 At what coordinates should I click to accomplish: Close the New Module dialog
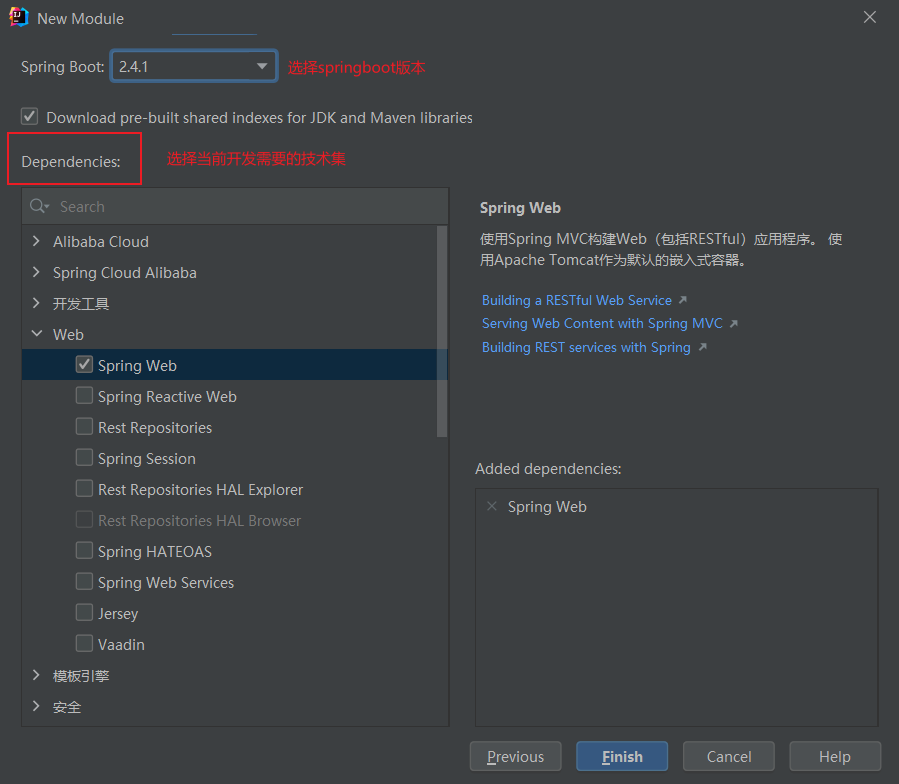pos(870,17)
